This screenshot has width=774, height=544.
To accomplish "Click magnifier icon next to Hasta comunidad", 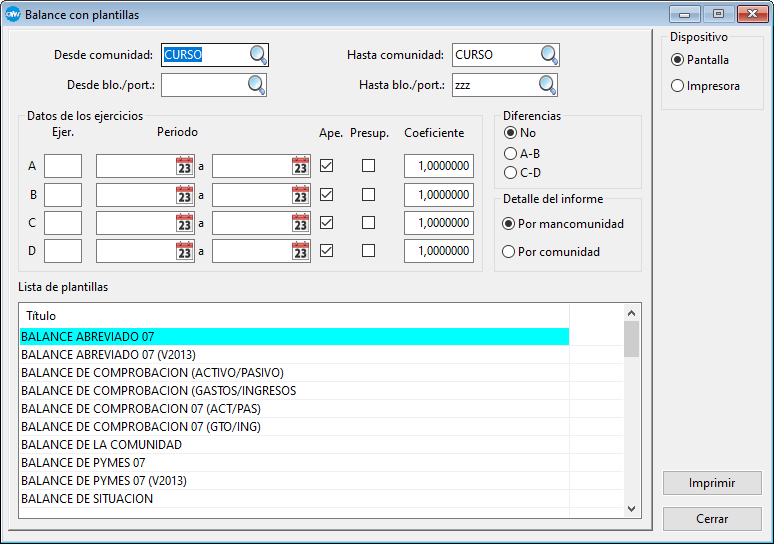I will click(x=549, y=55).
